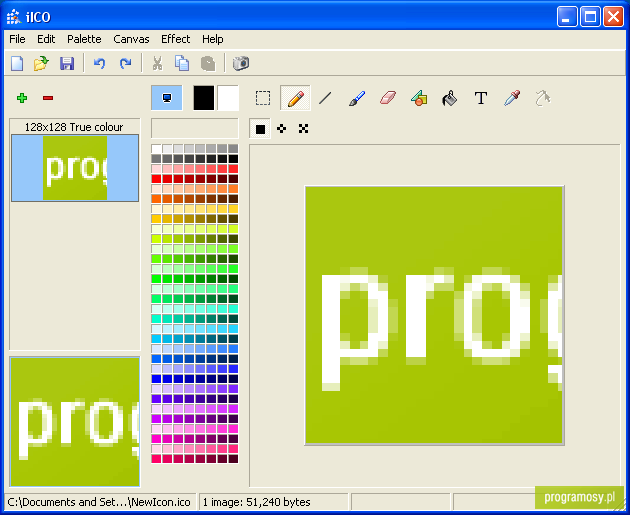Screen dimensions: 630x515
Task: Open the Canvas menu
Action: (x=131, y=39)
